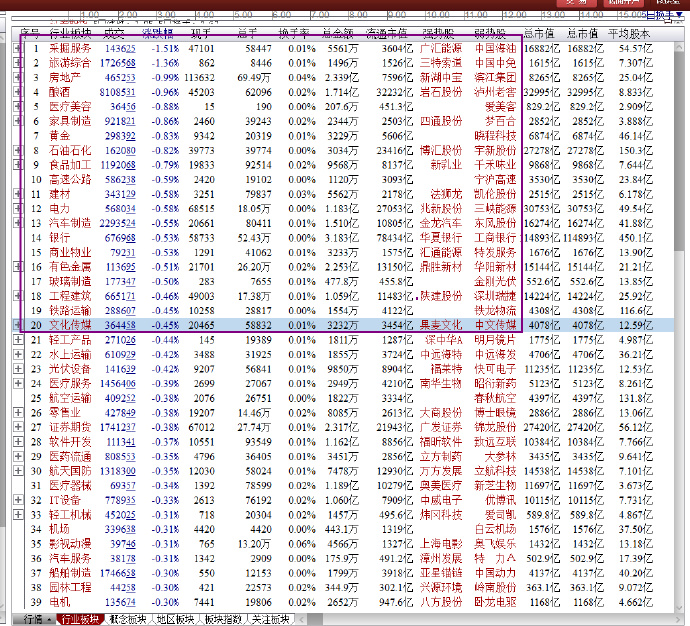
Task: Select the 房地产 sector name
Action: pyautogui.click(x=64, y=77)
